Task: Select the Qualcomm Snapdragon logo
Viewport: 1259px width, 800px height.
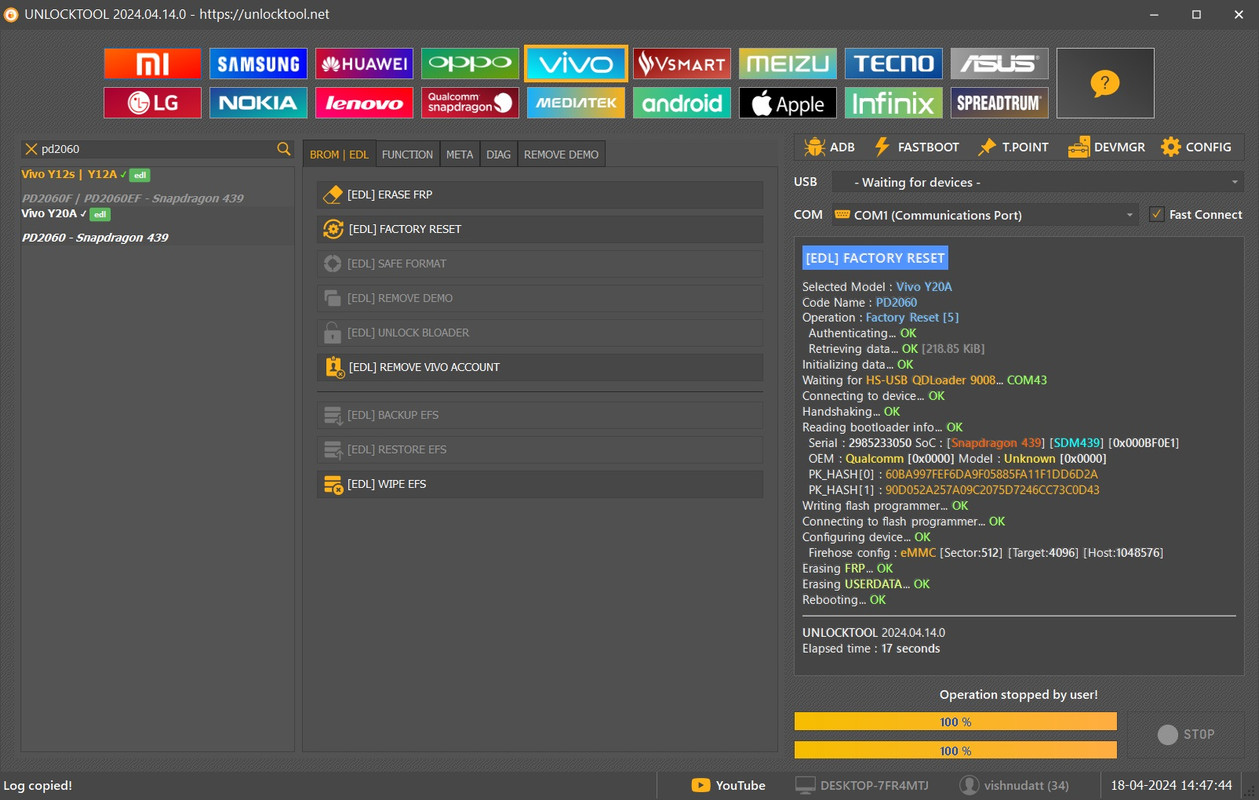Action: (x=470, y=103)
